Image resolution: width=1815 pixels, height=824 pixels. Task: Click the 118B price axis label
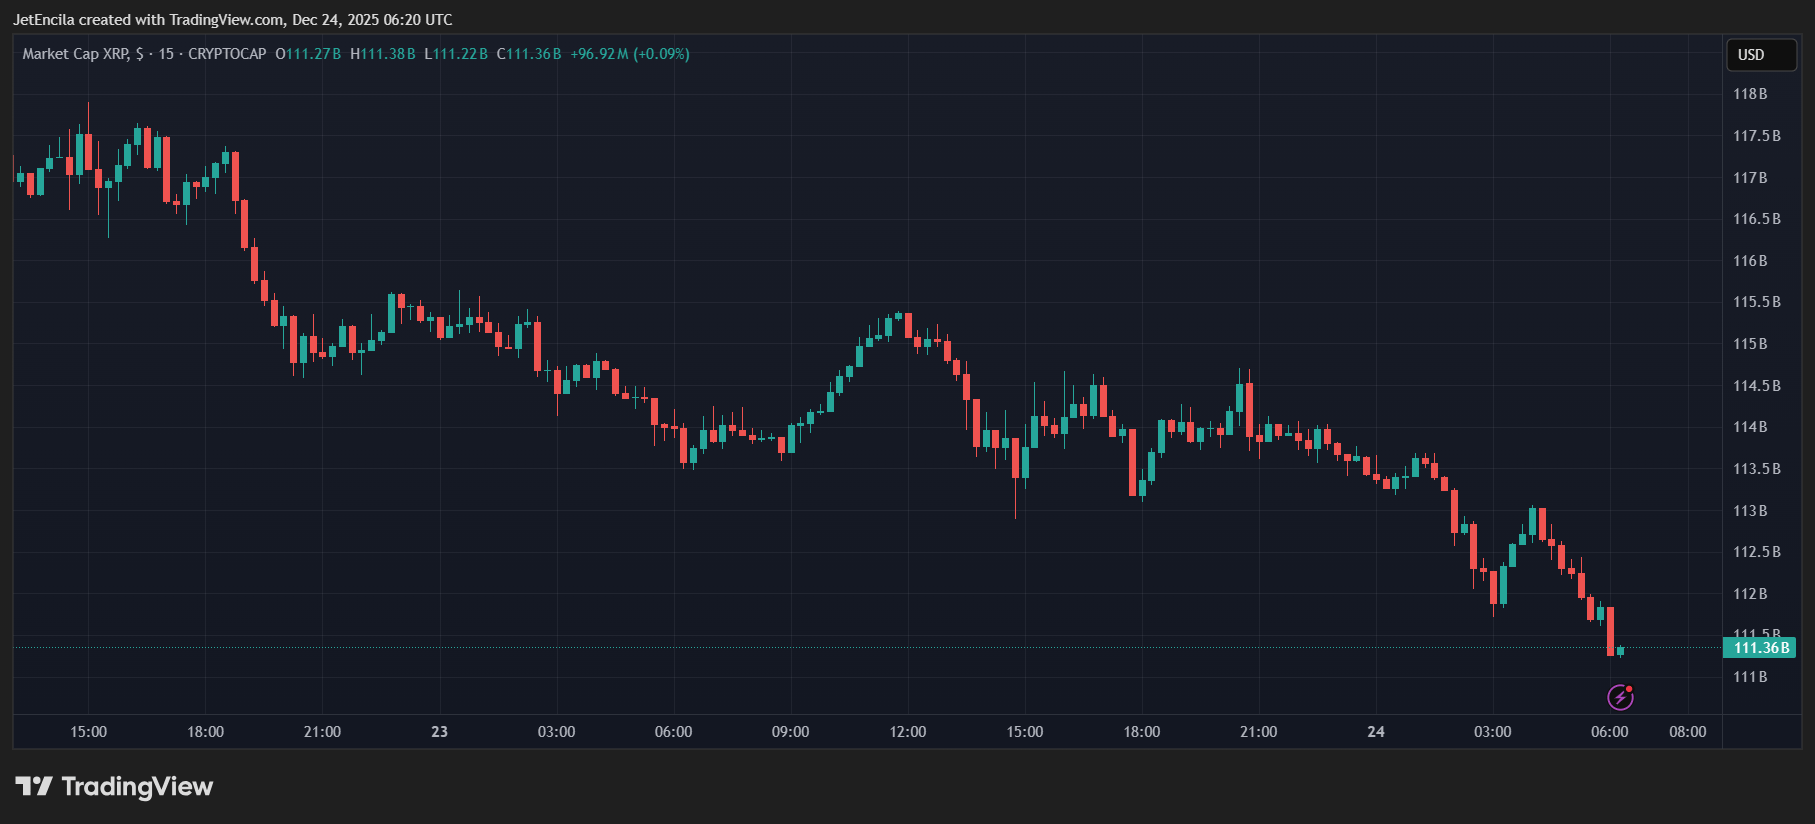pos(1750,94)
